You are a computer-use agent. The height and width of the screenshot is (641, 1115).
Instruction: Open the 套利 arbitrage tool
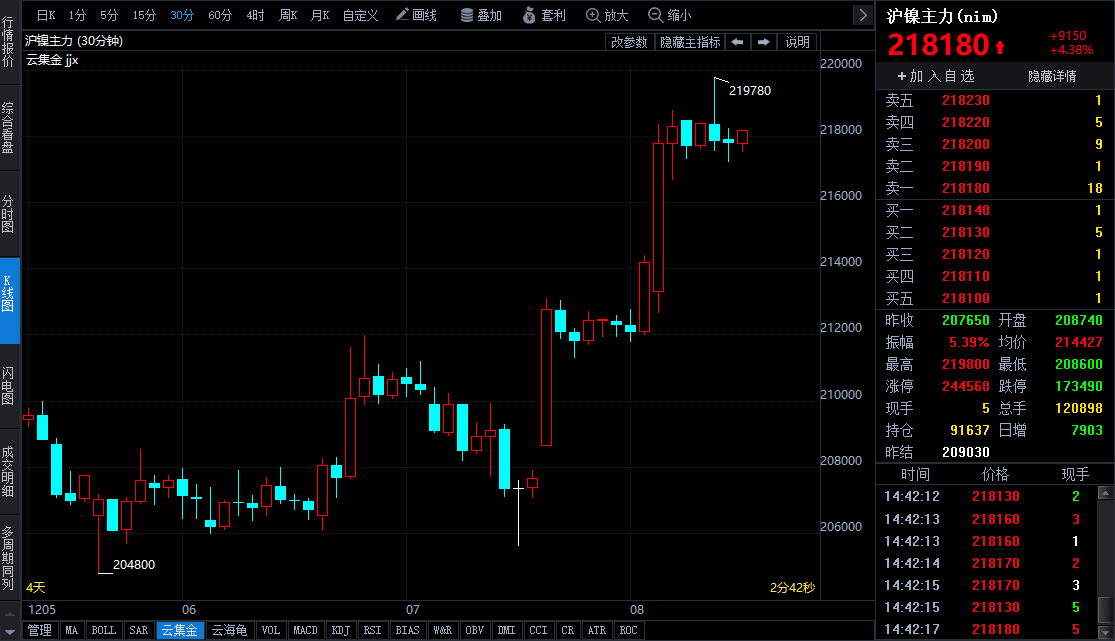[x=544, y=15]
